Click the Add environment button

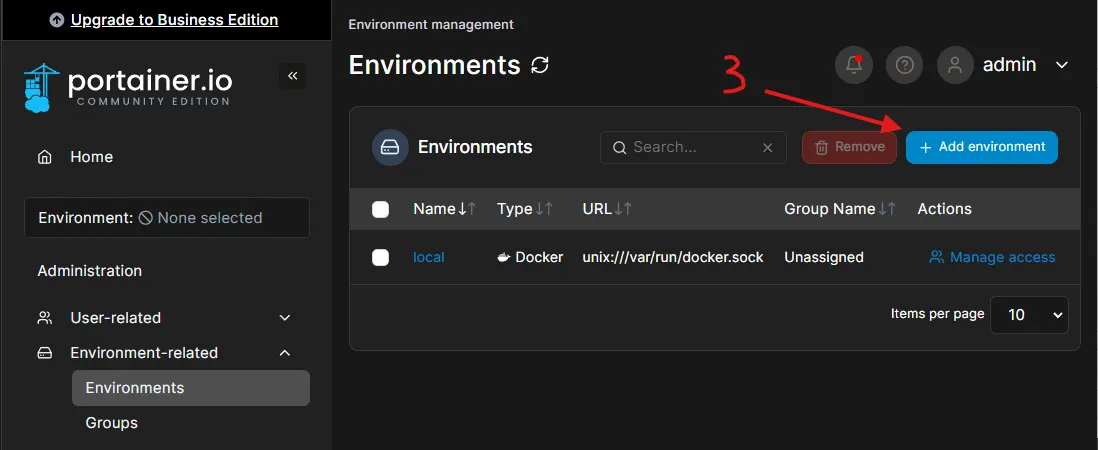pos(981,147)
